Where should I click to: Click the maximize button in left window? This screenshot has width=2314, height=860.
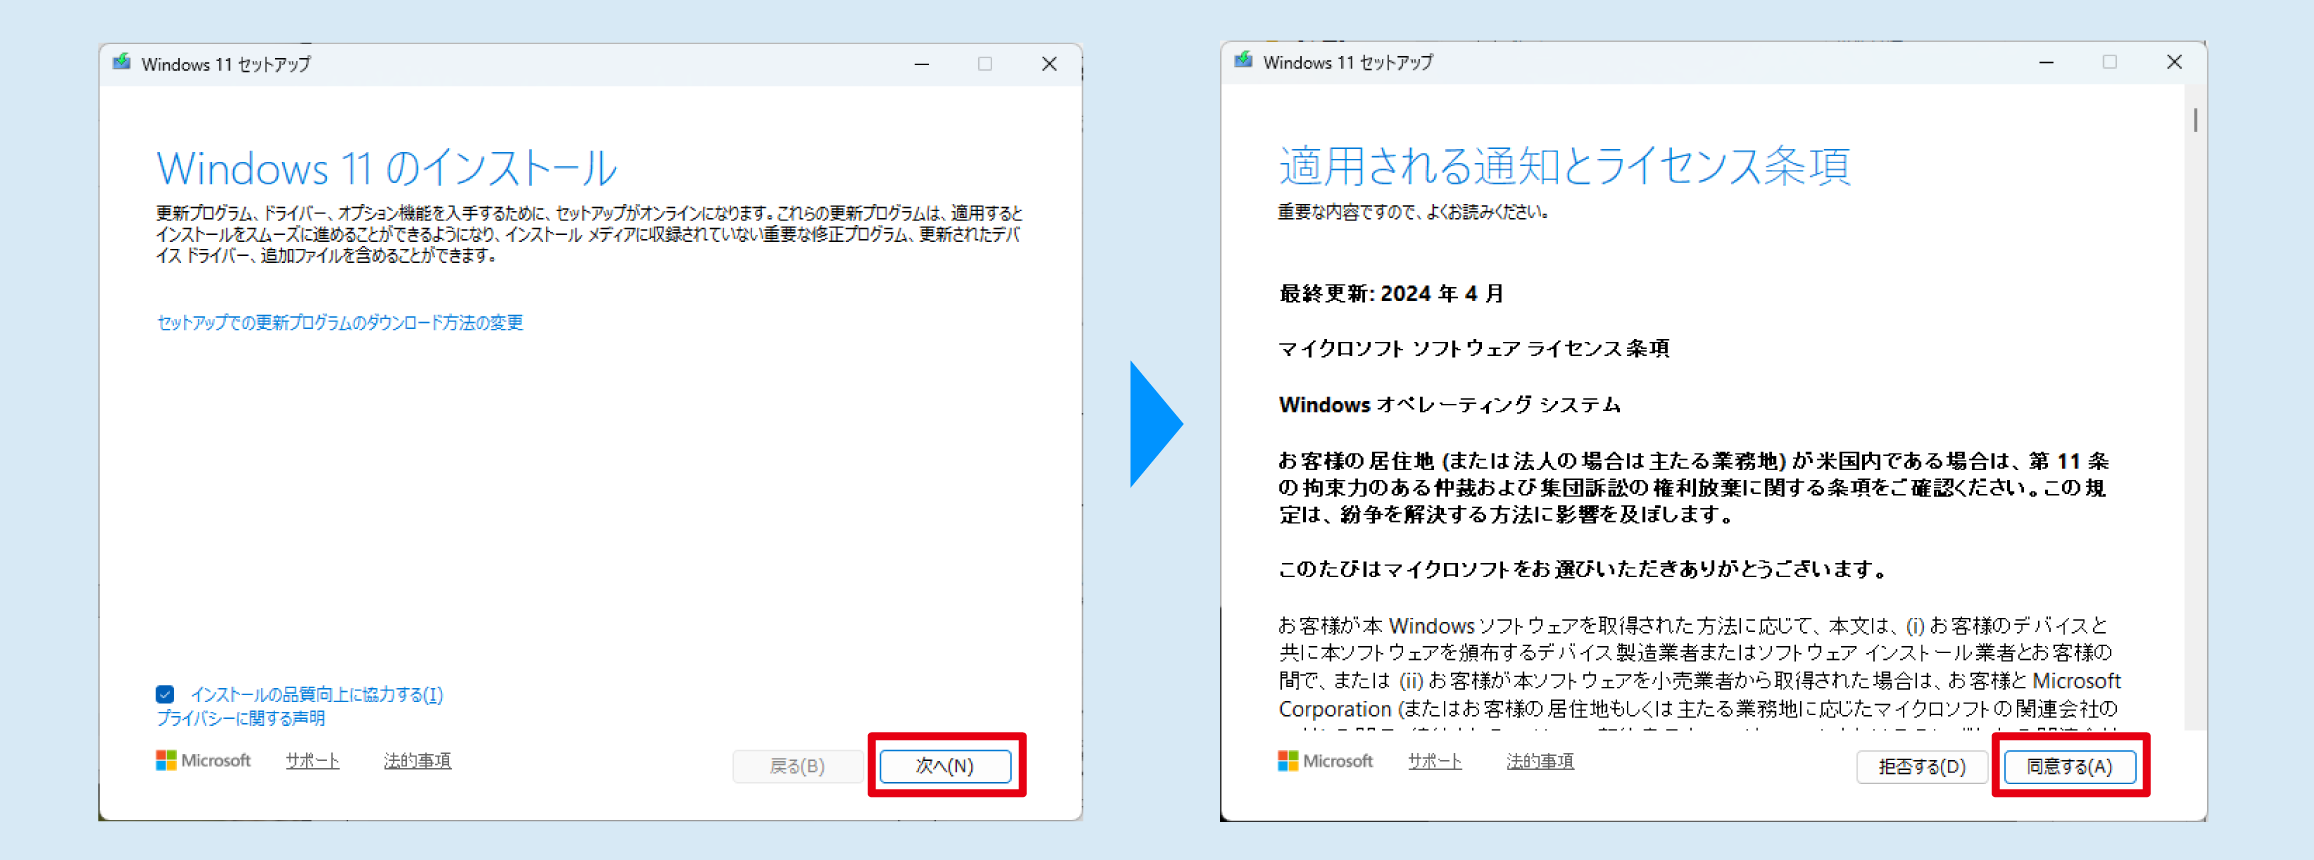[985, 64]
